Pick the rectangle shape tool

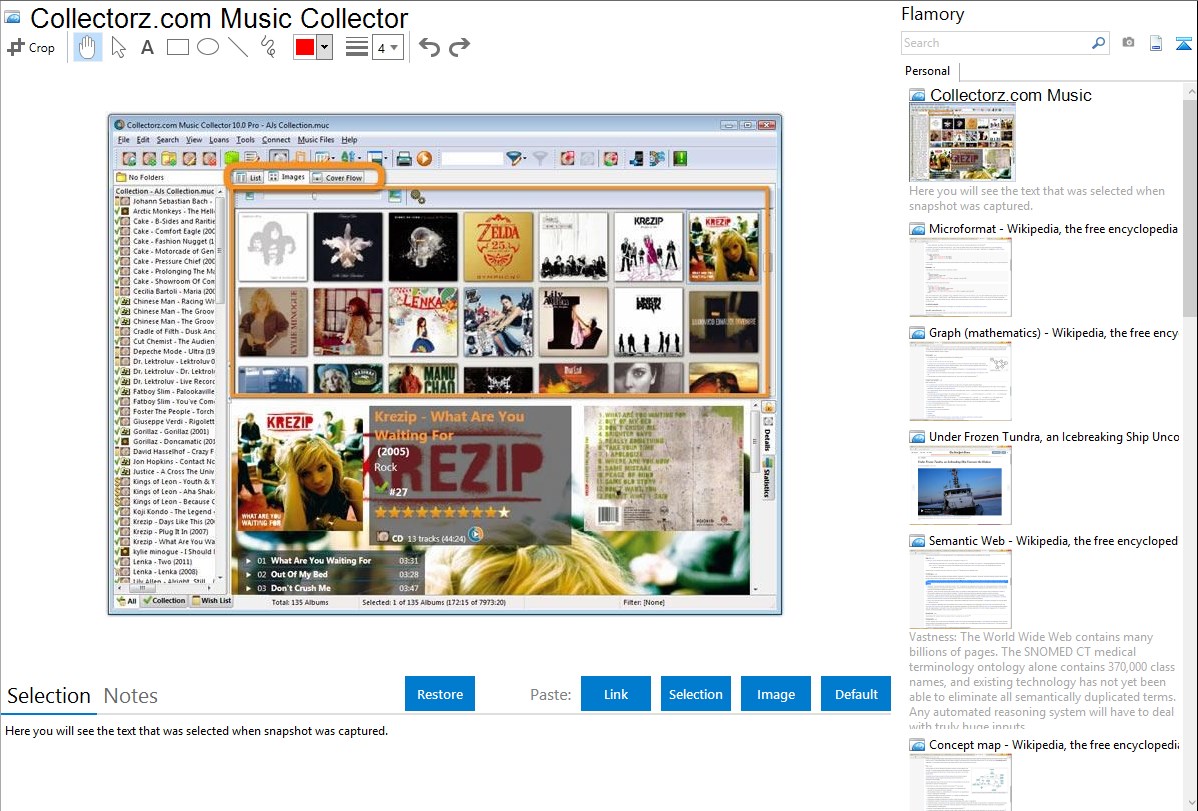[177, 47]
